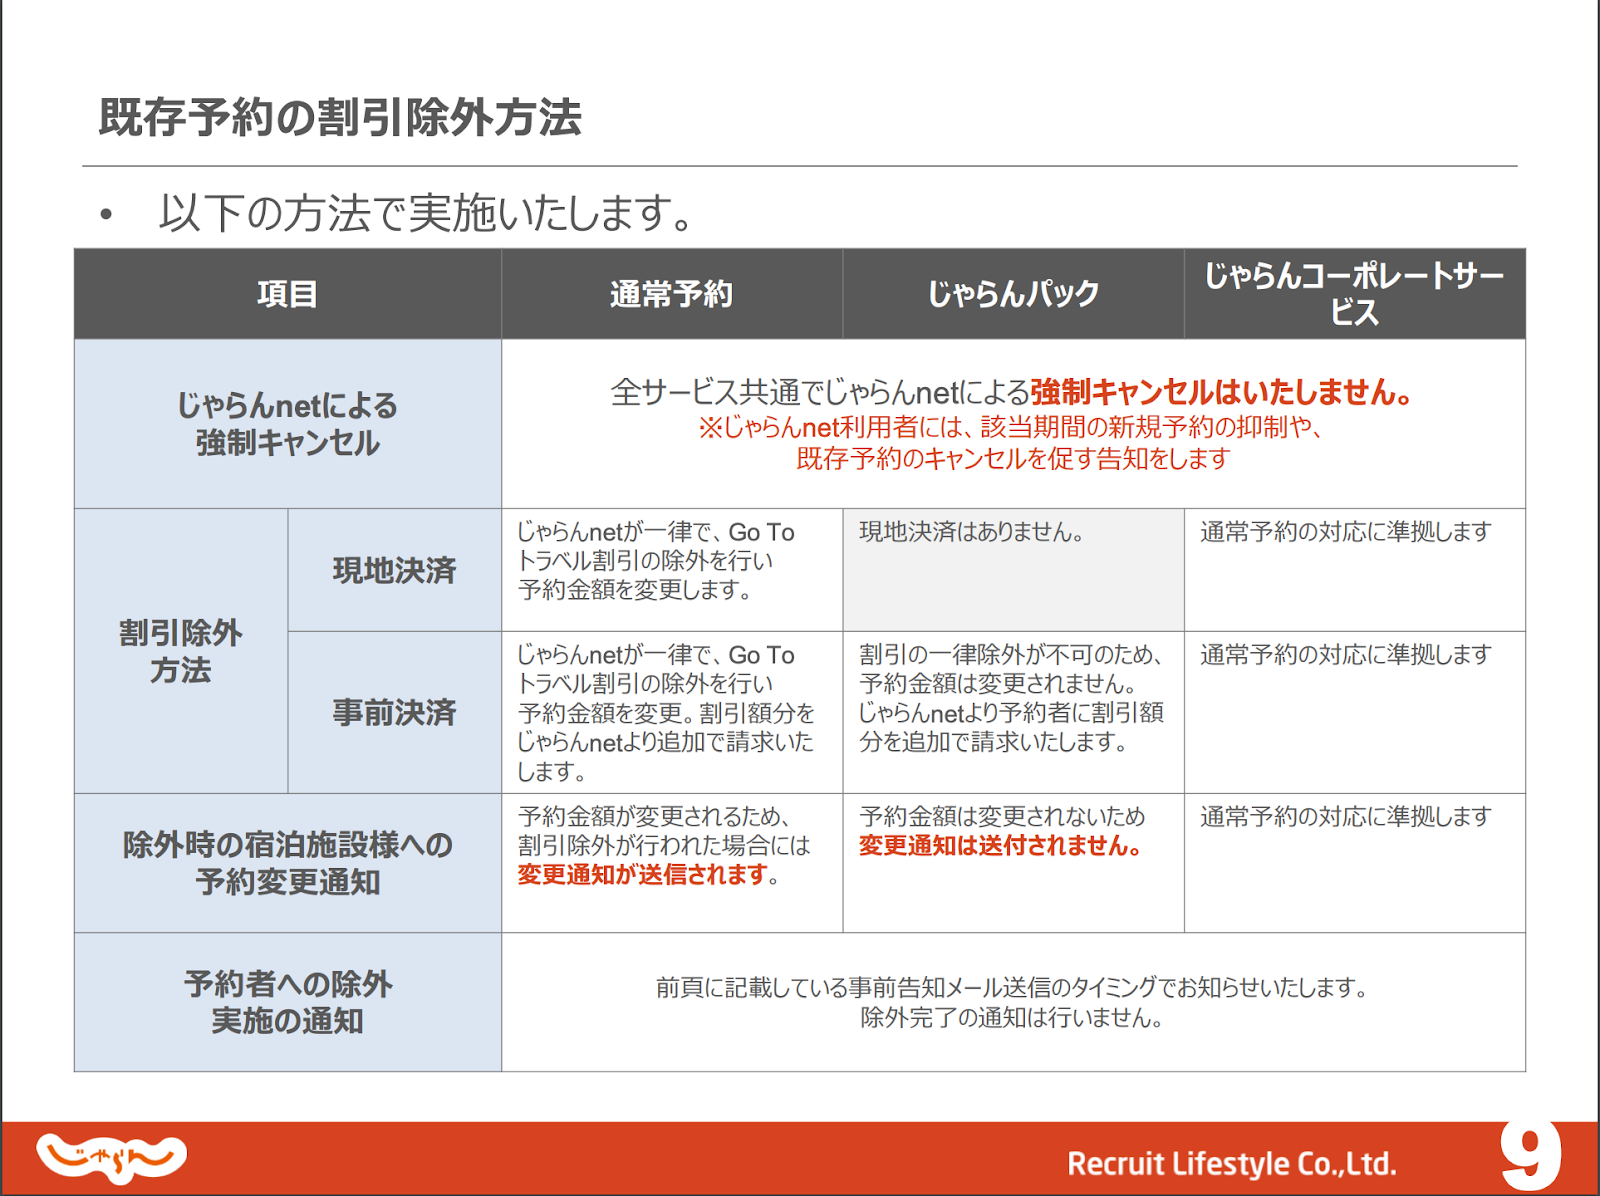Select the 事前決済 sub-row label
This screenshot has height=1196, width=1600.
(x=394, y=712)
